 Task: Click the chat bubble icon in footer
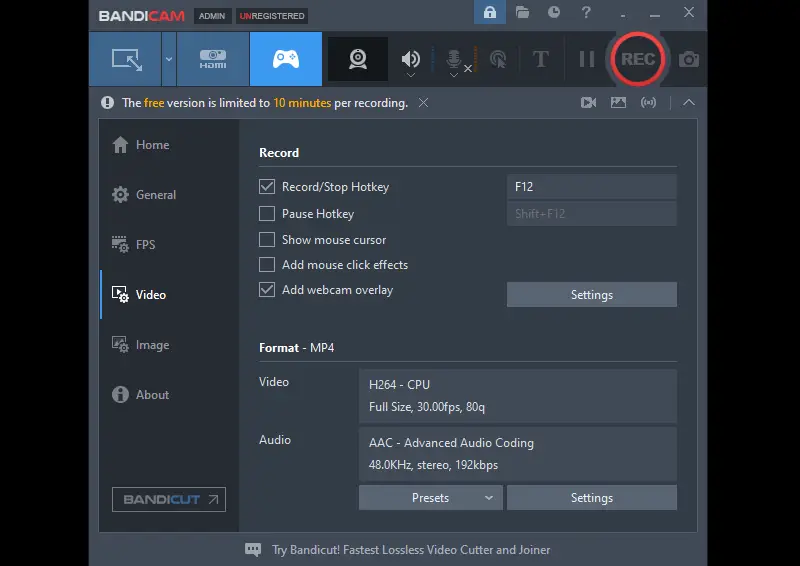click(253, 550)
